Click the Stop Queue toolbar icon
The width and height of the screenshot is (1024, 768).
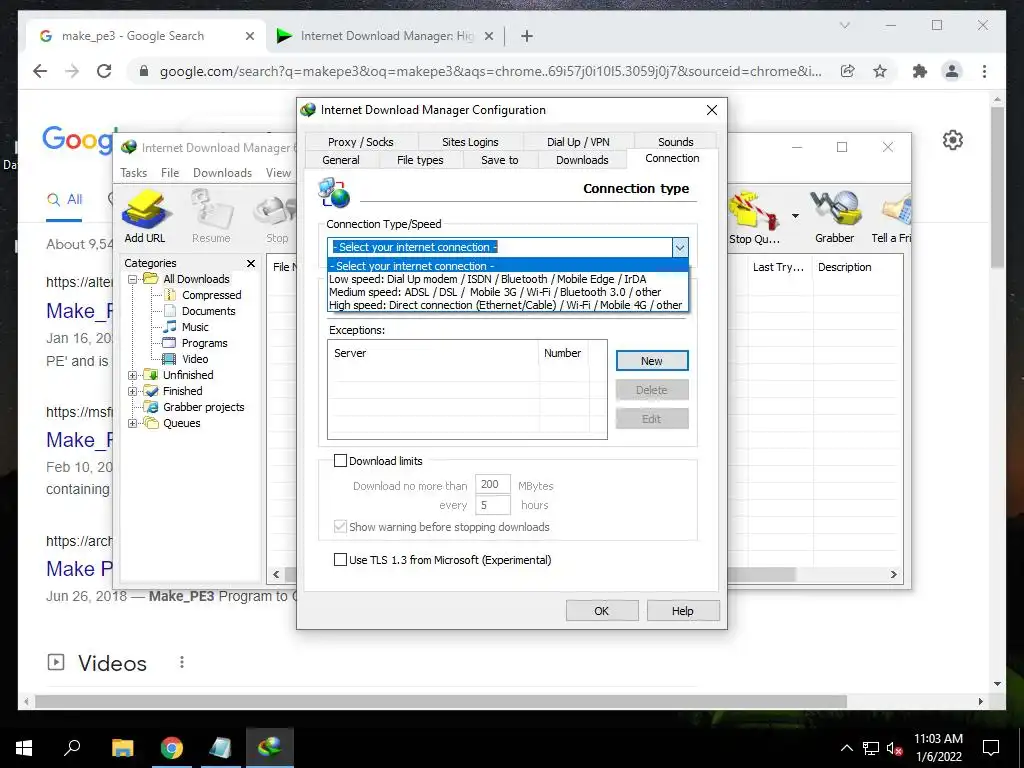pyautogui.click(x=755, y=217)
